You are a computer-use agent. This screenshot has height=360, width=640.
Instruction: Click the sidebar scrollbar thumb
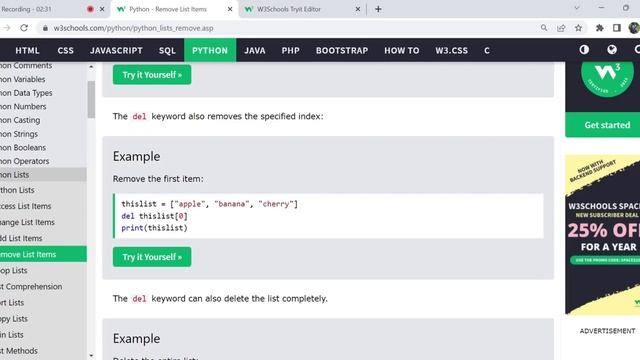click(x=91, y=99)
